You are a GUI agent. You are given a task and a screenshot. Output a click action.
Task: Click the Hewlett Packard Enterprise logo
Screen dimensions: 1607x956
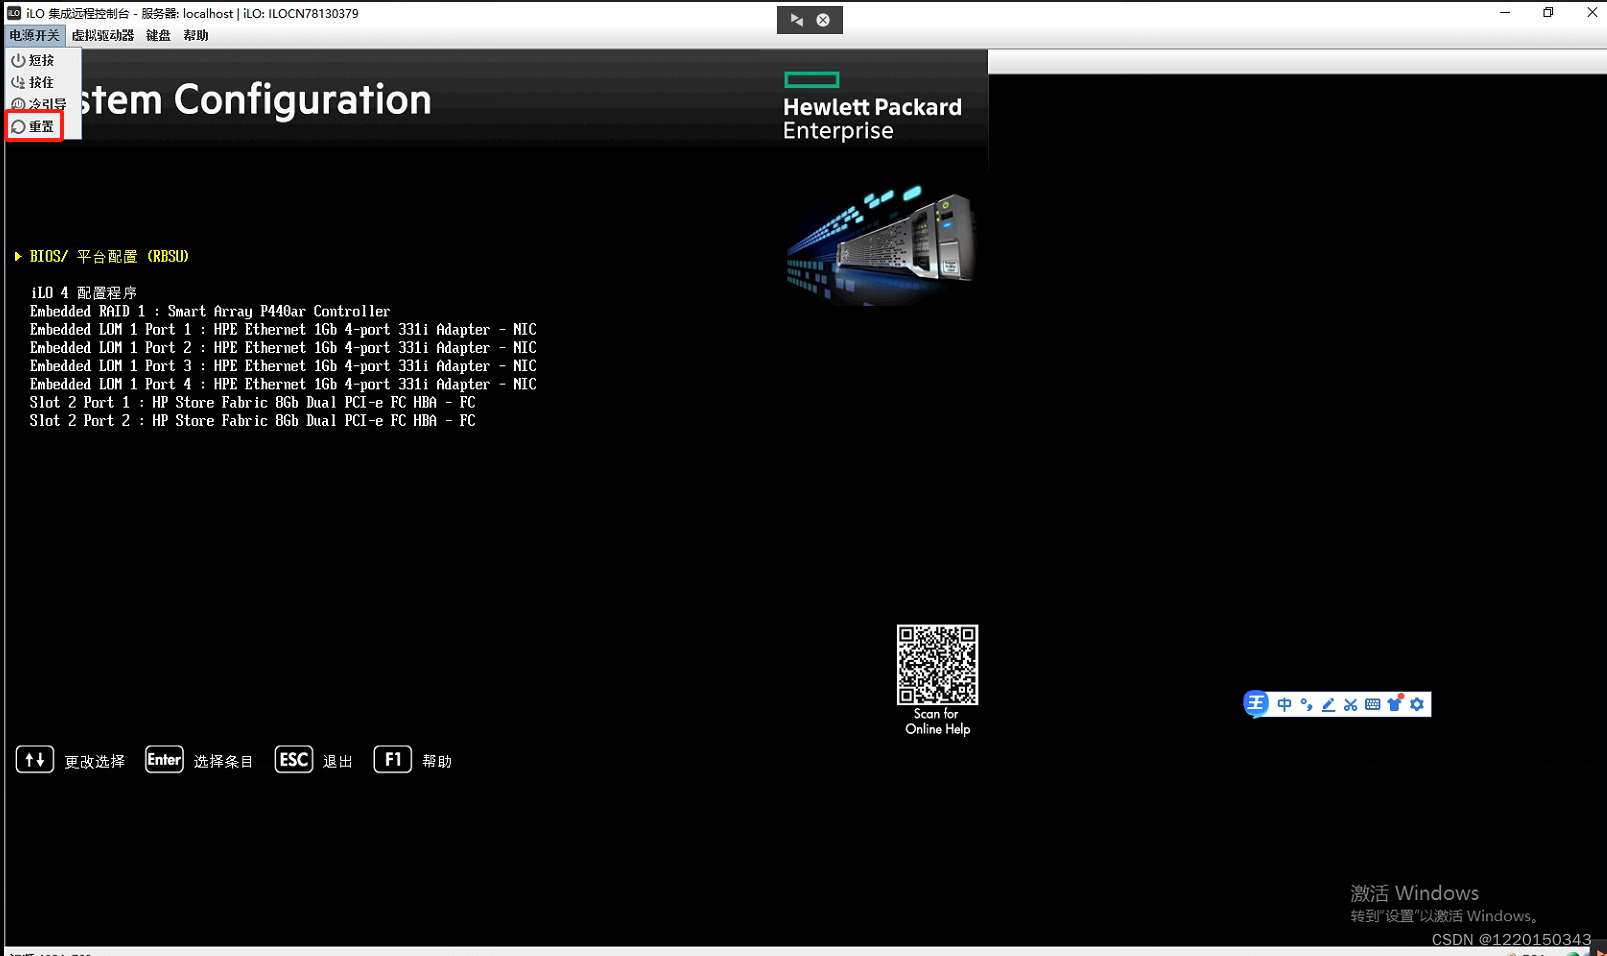872,106
